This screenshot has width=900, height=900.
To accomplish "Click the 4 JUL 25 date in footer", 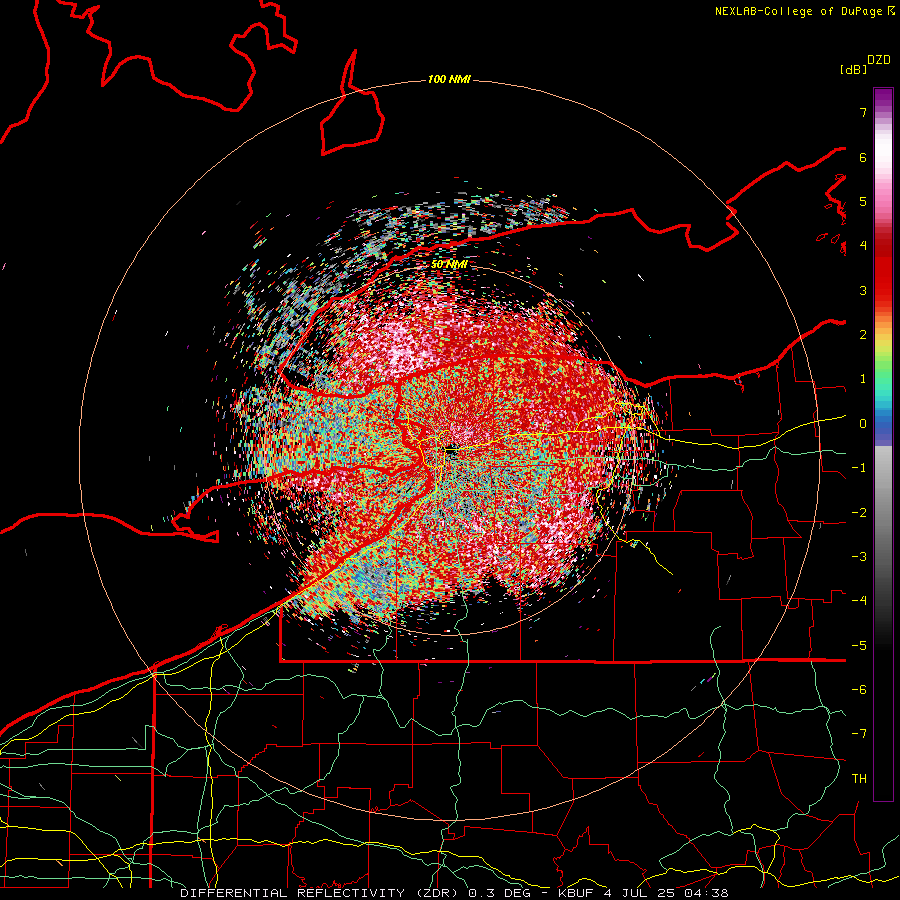I will click(x=642, y=893).
